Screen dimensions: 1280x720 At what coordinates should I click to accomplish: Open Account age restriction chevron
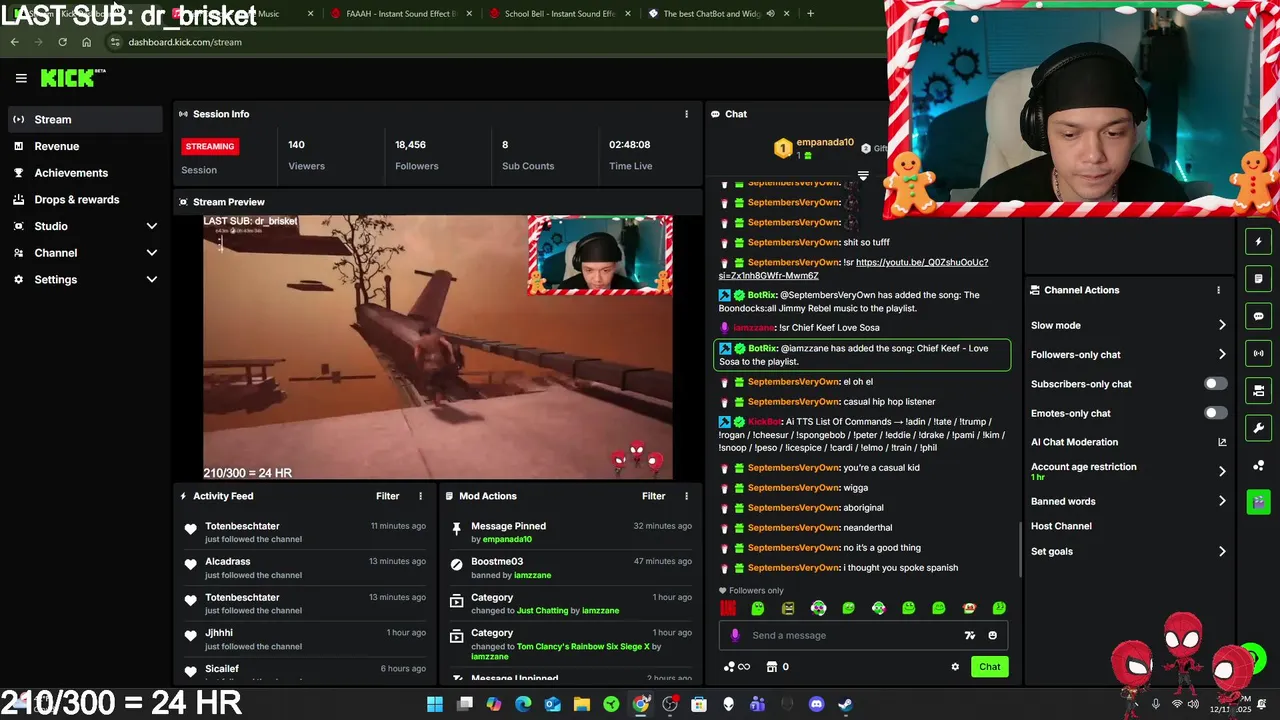point(1222,471)
